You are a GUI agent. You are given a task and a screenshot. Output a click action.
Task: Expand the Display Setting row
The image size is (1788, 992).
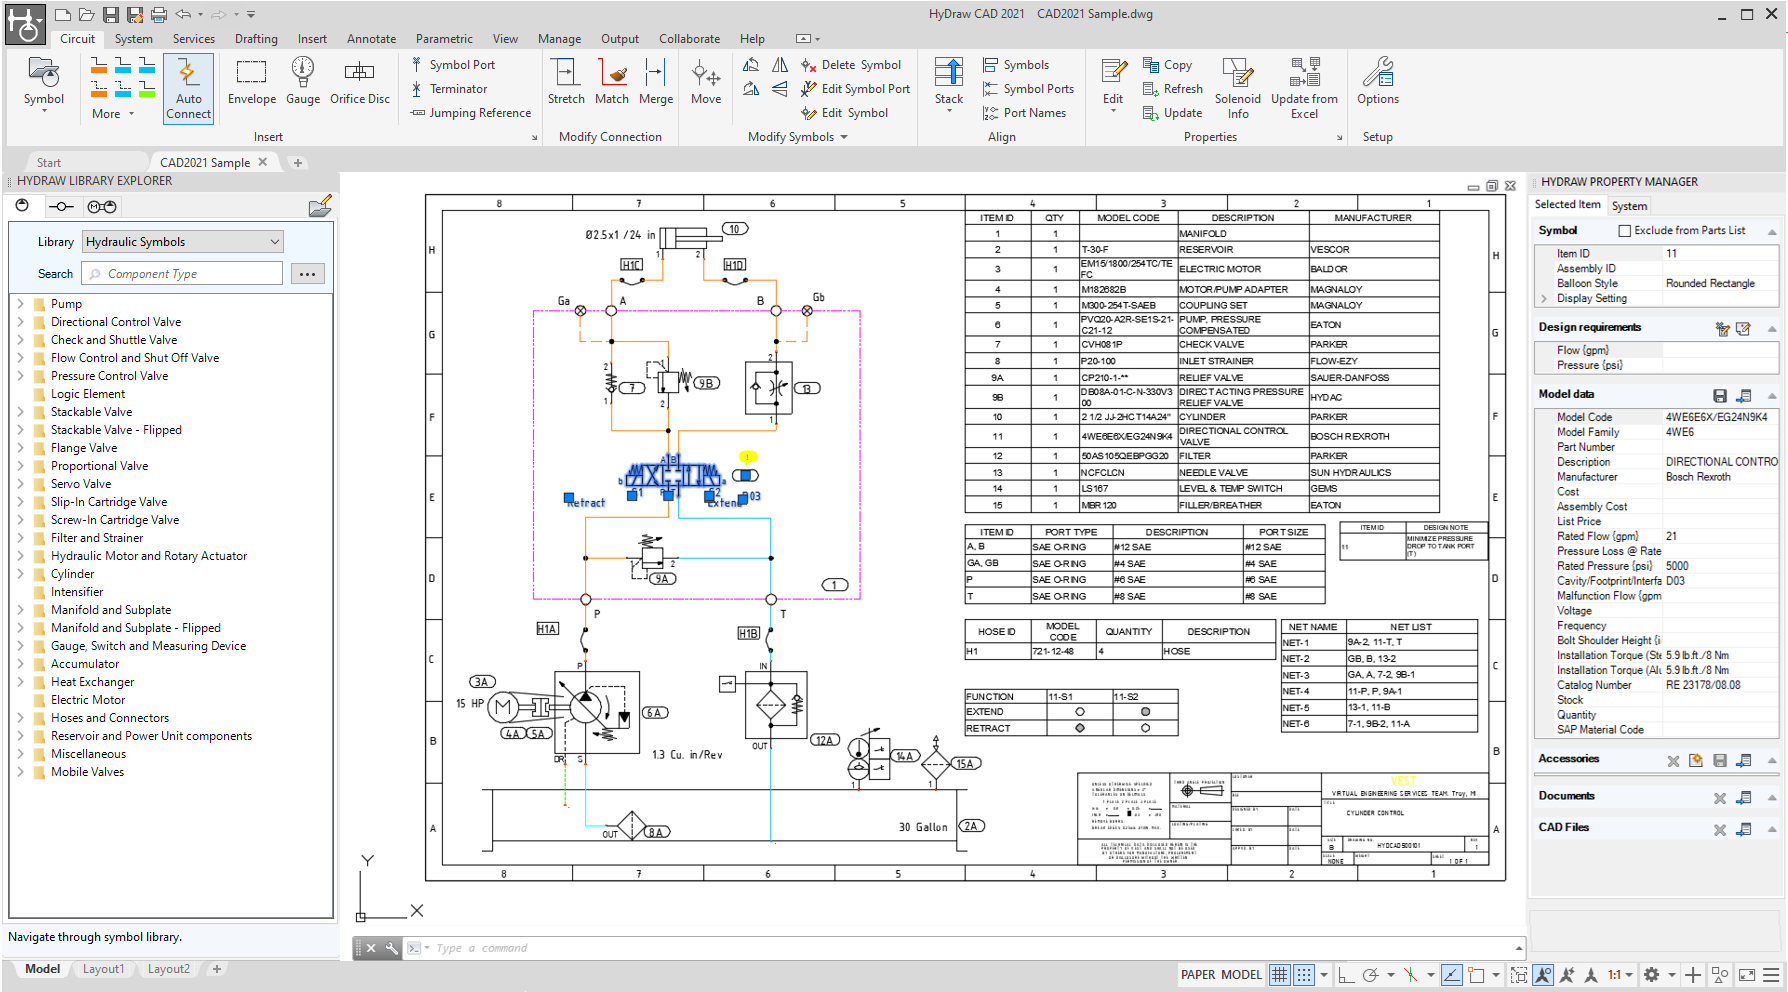click(1544, 299)
